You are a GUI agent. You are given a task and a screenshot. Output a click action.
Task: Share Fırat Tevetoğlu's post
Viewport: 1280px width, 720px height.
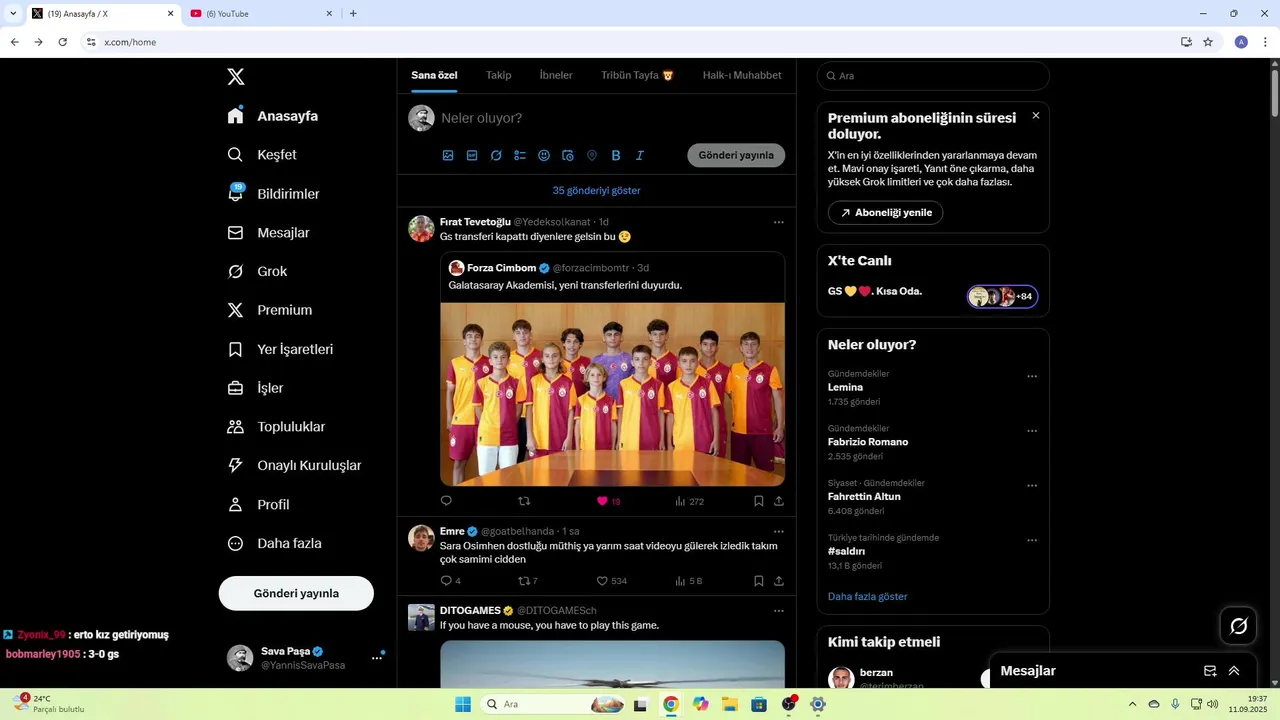[x=779, y=501]
